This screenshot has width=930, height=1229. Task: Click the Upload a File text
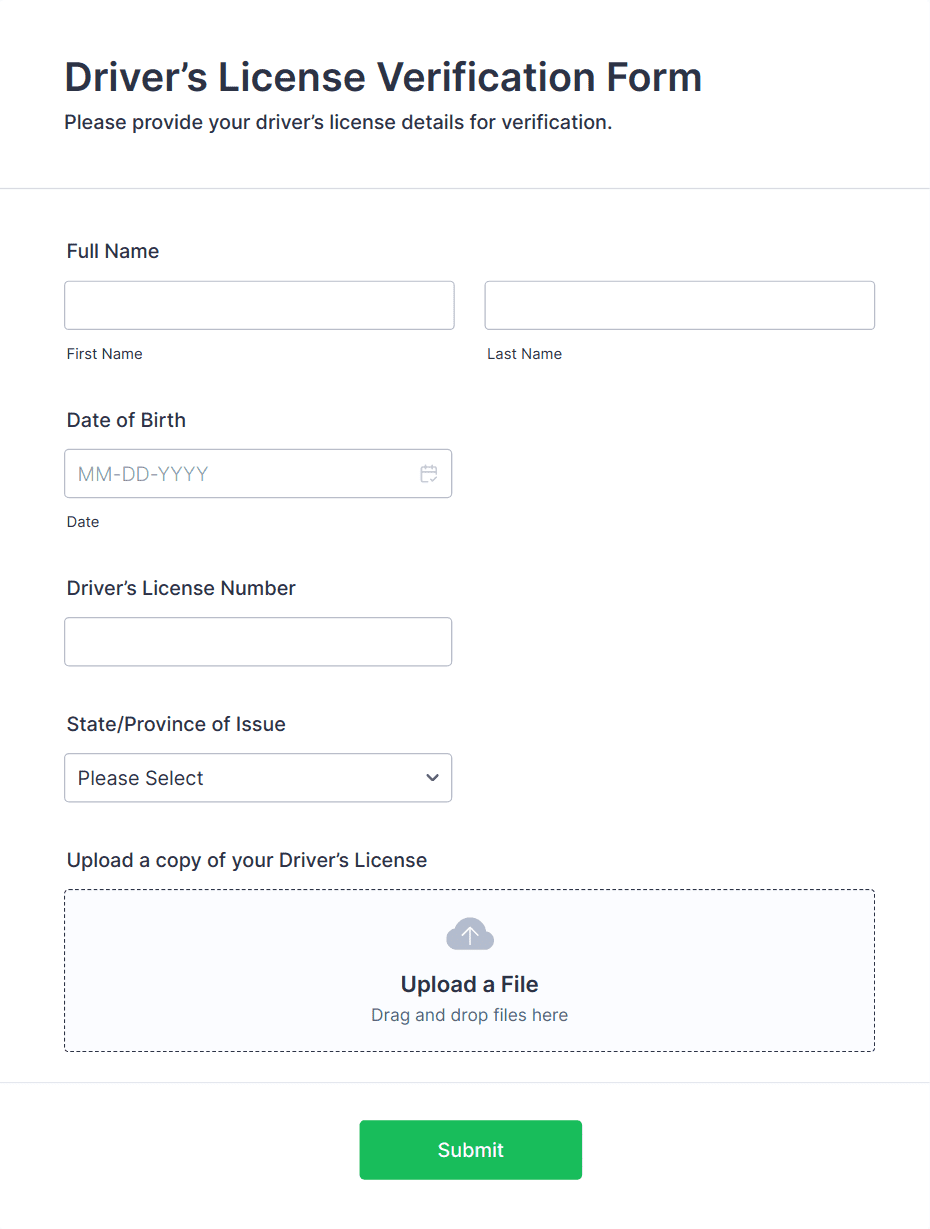(x=470, y=985)
